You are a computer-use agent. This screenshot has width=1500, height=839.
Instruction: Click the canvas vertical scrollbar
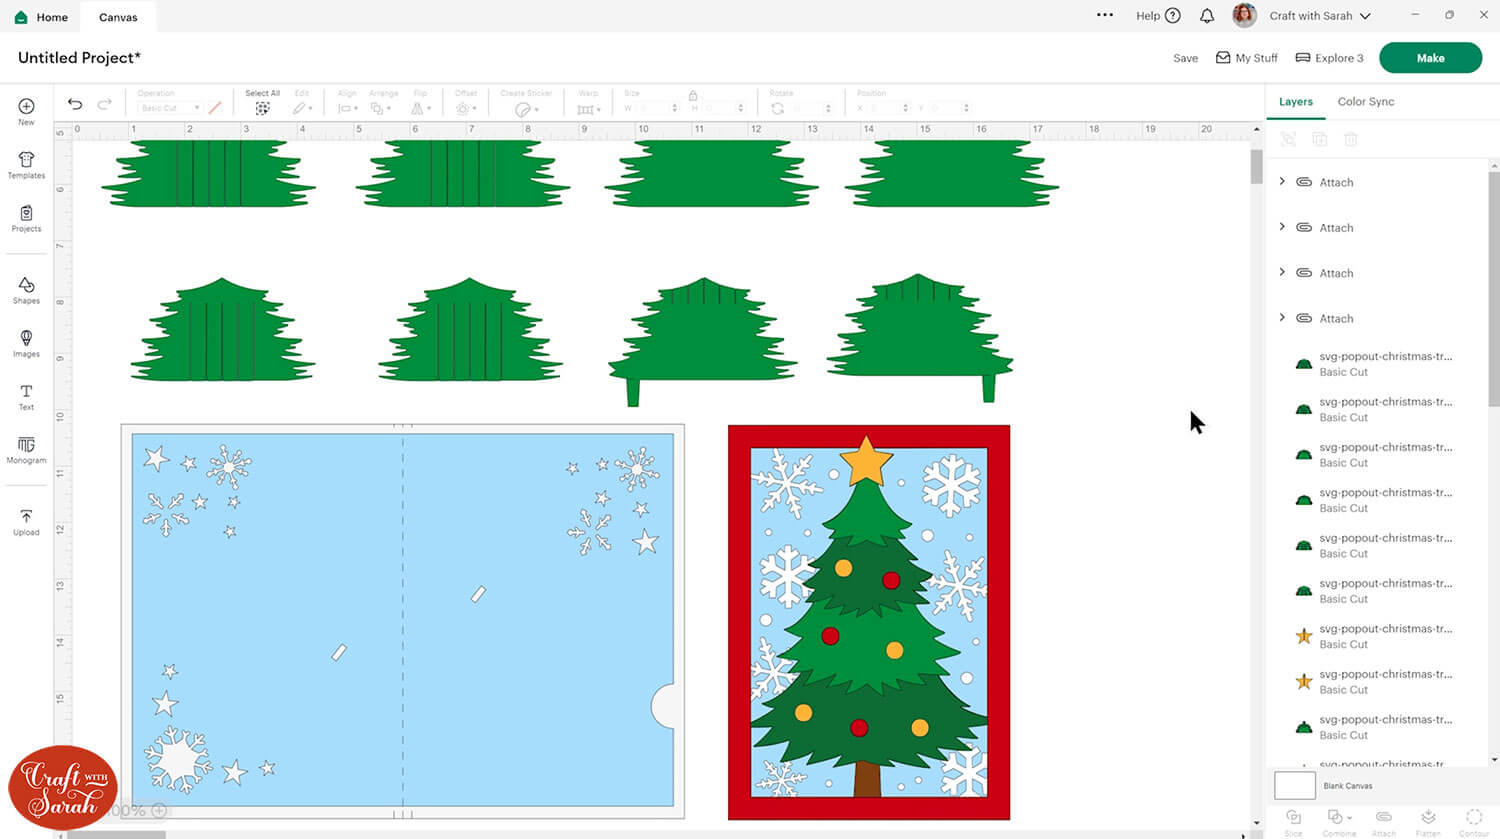click(x=1256, y=166)
